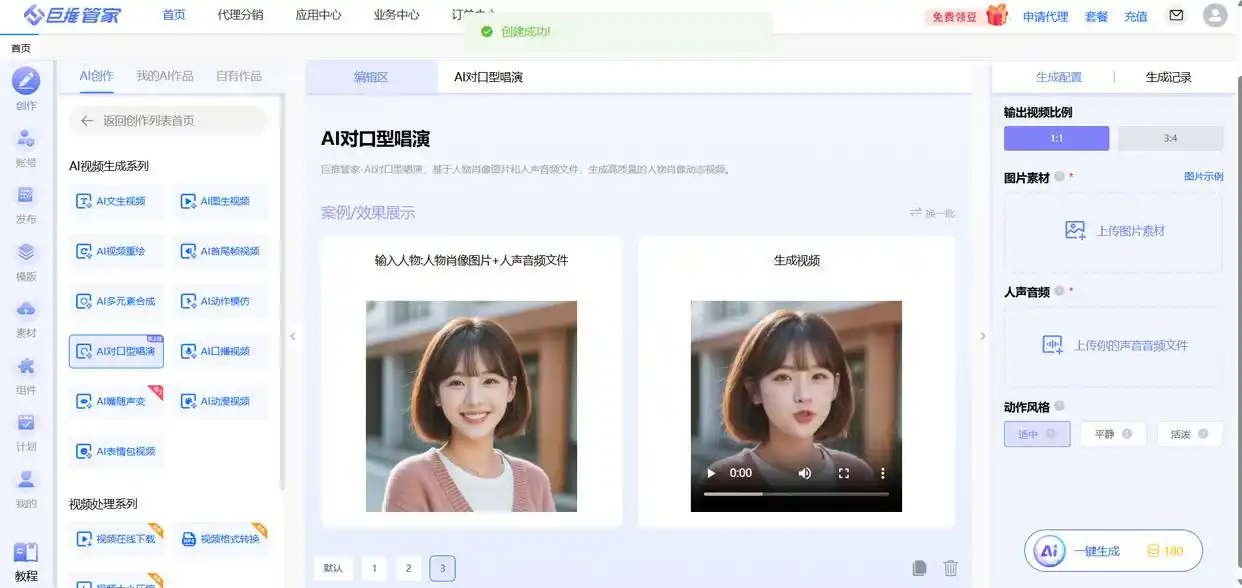The image size is (1242, 588).
Task: Click the 人声音频 help icon
Action: click(1059, 292)
